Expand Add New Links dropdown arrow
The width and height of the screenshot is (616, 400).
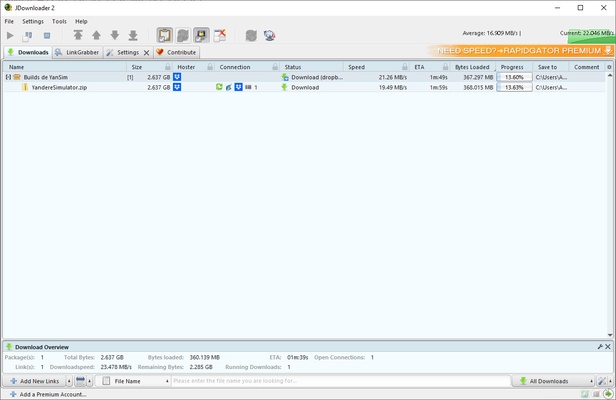[69, 381]
